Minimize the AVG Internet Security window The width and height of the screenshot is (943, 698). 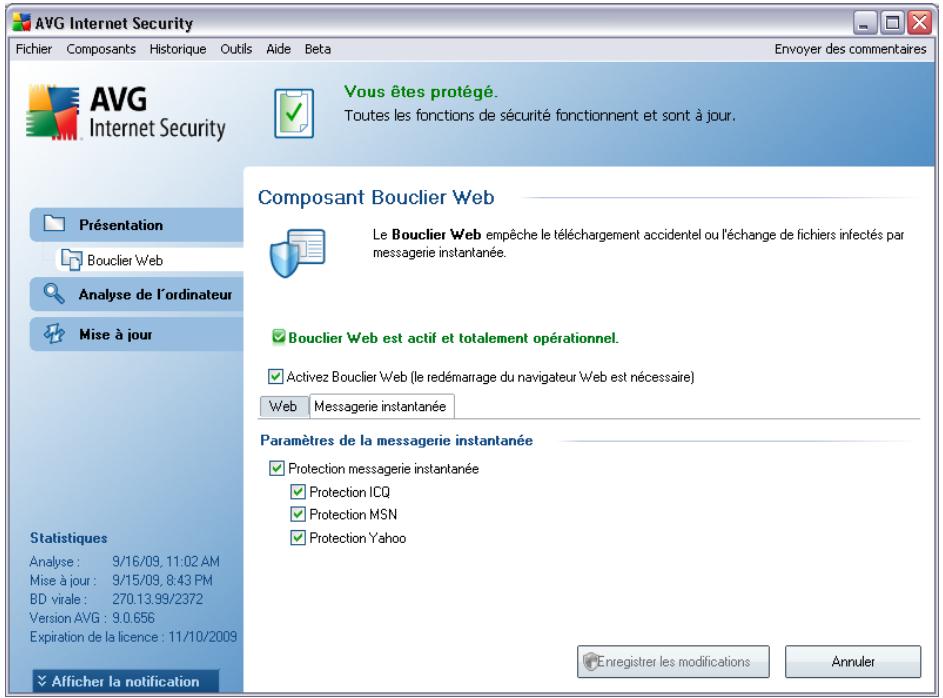tap(865, 23)
